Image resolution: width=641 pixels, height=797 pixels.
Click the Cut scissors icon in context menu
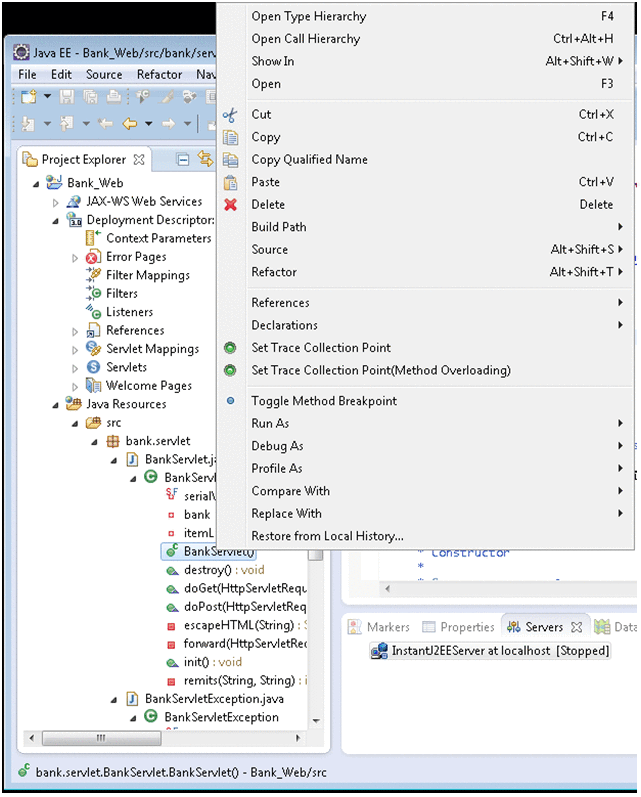tap(230, 115)
